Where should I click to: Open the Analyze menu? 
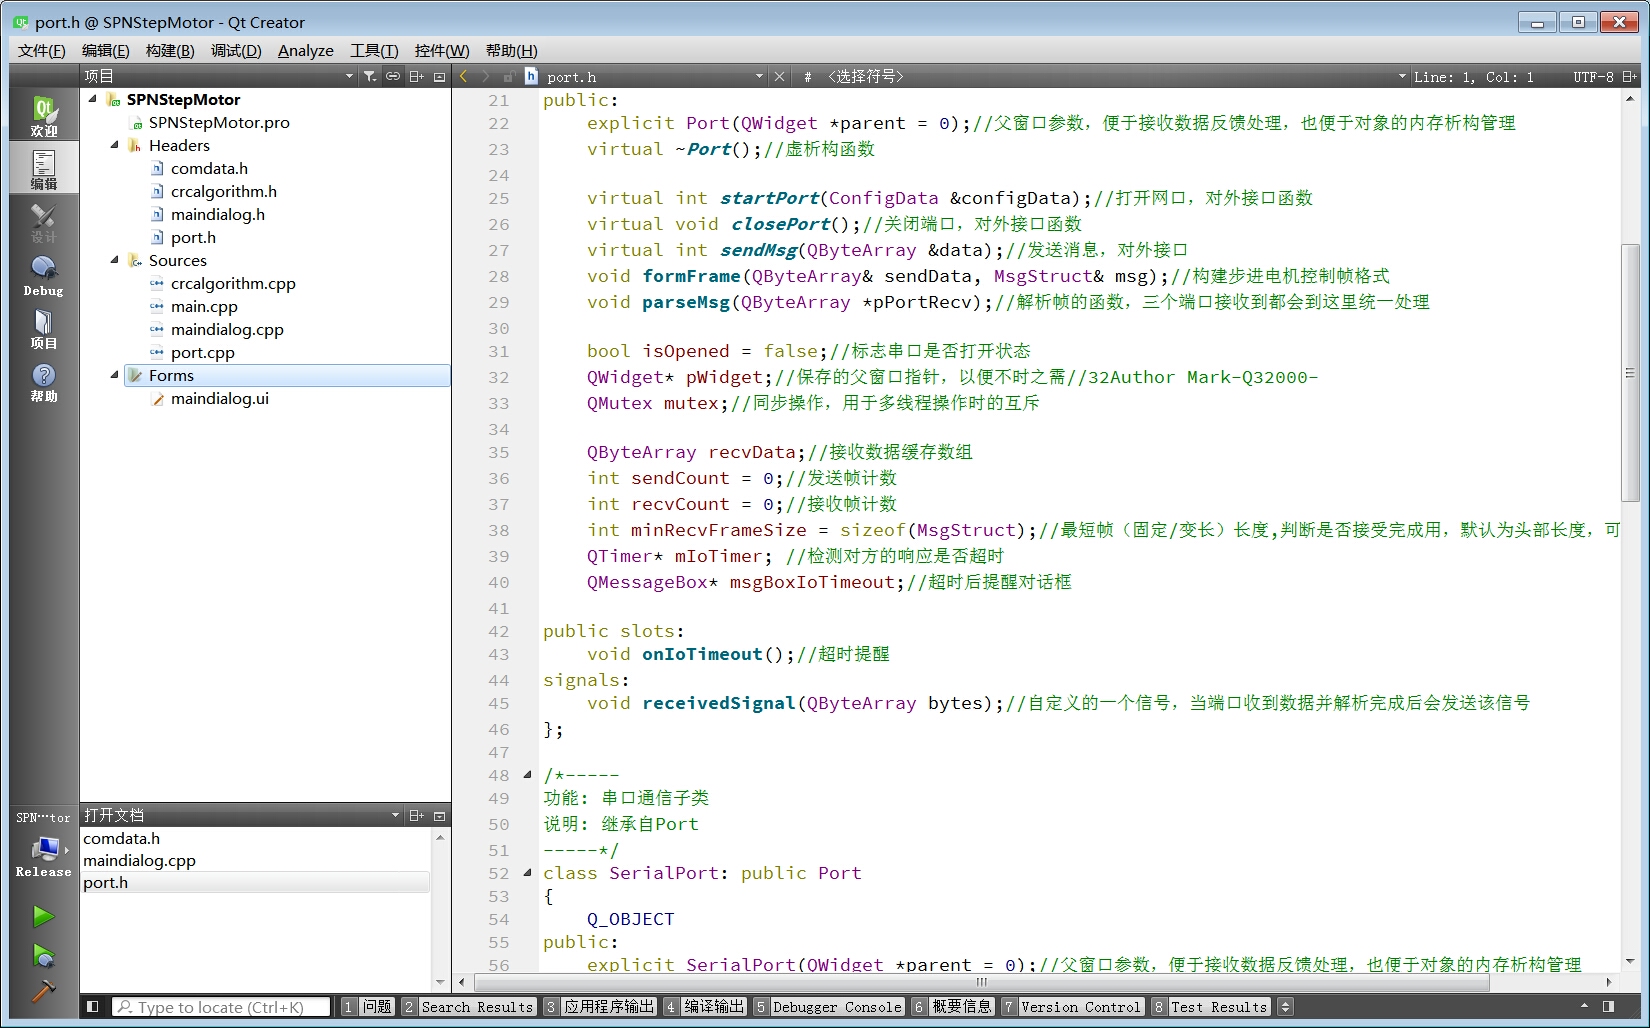click(x=305, y=51)
